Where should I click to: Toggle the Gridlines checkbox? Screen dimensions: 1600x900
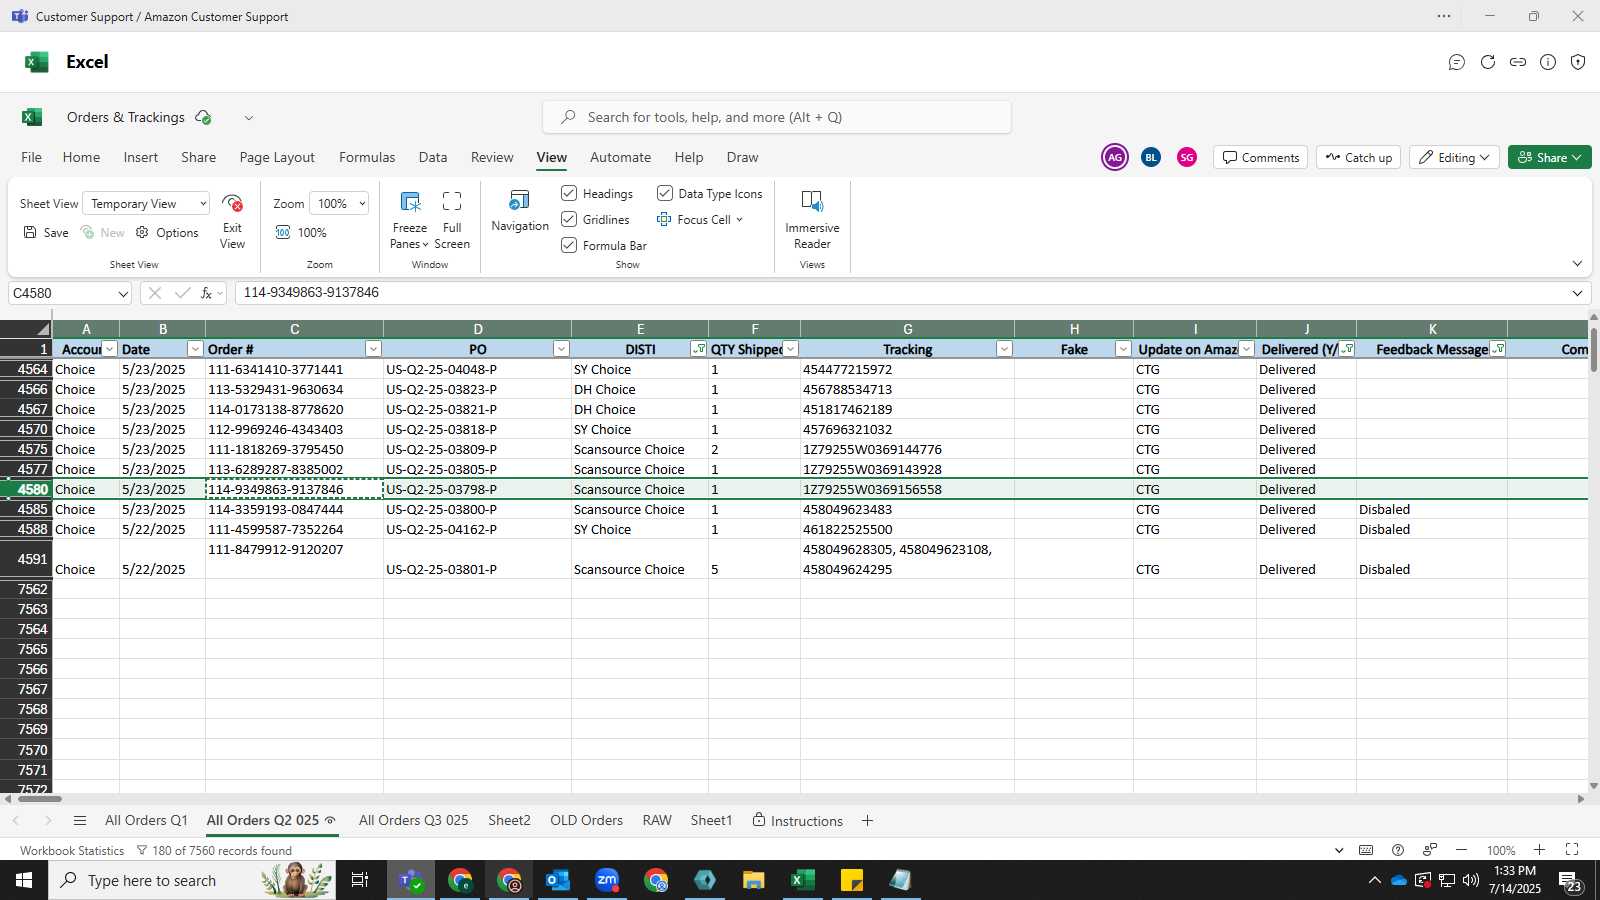pos(569,219)
